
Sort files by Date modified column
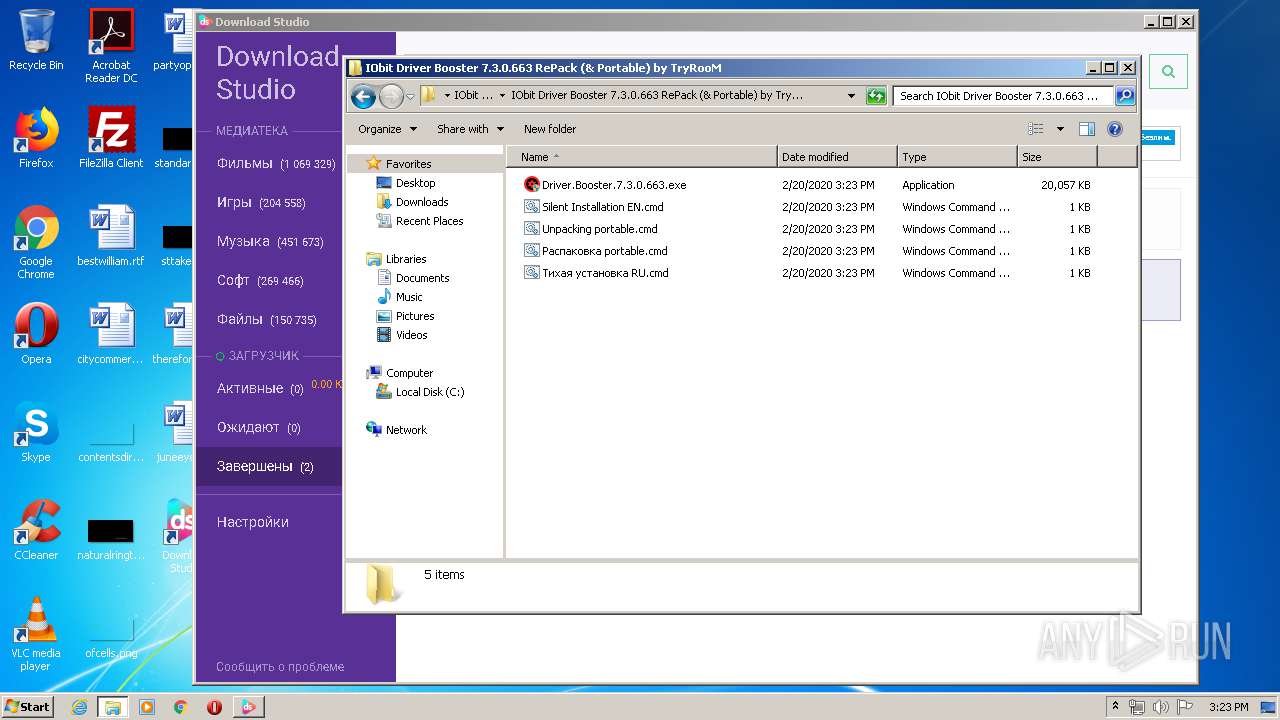coord(837,157)
